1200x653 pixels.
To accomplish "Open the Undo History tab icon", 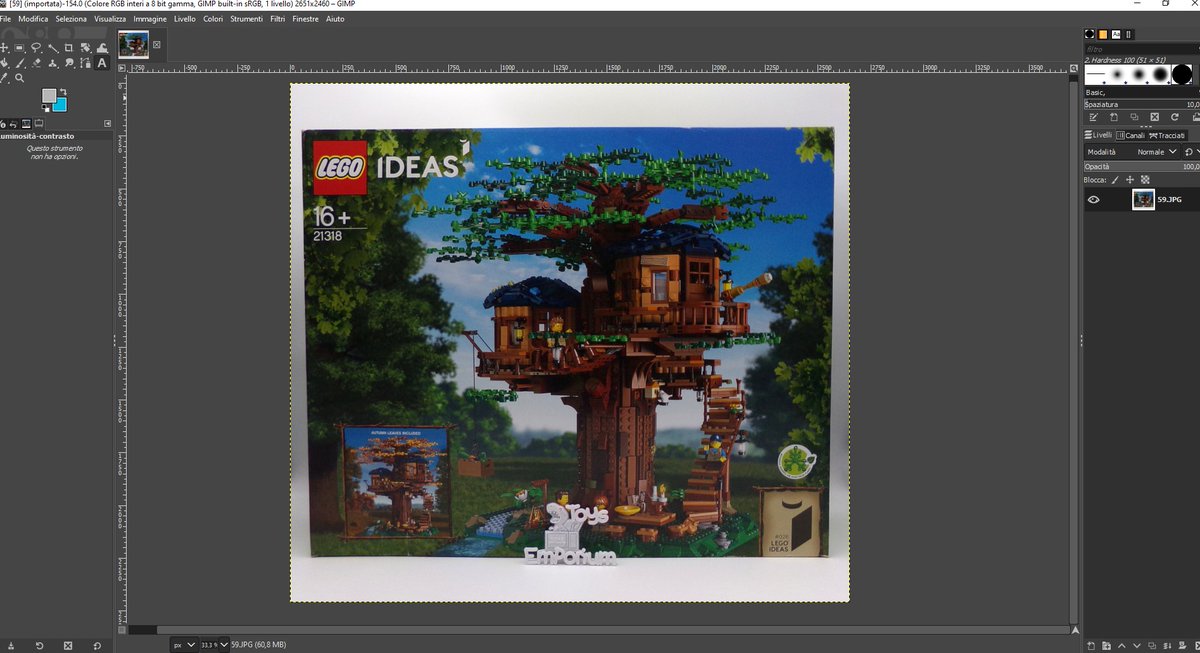I will [x=13, y=124].
